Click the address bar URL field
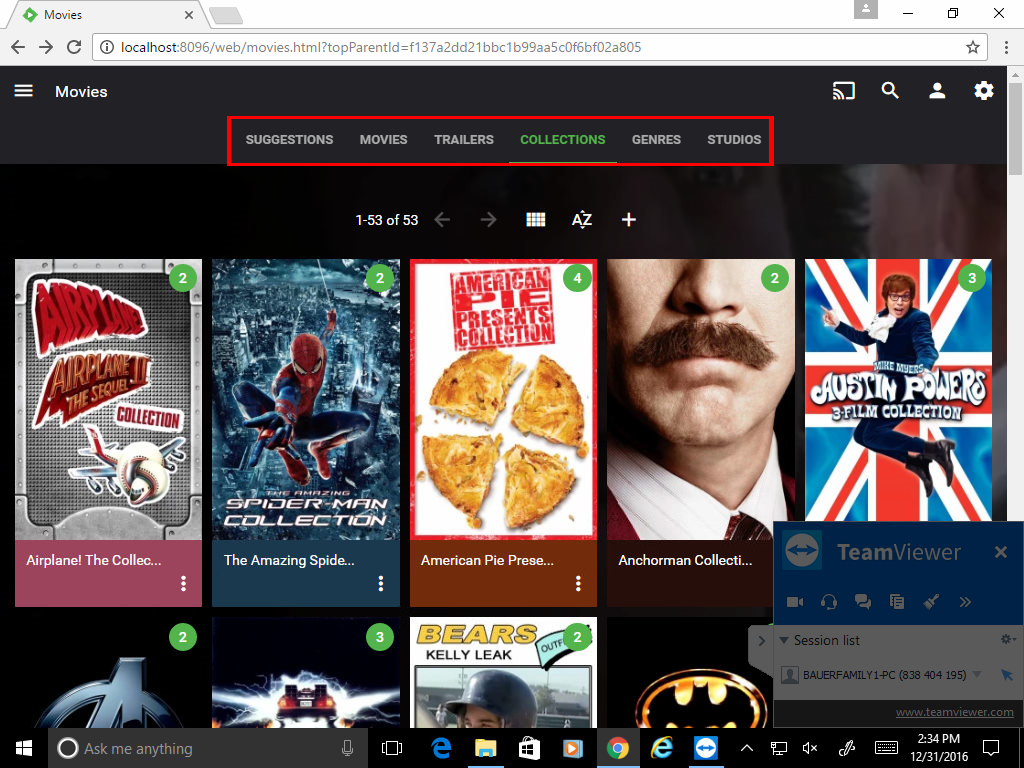 (539, 47)
